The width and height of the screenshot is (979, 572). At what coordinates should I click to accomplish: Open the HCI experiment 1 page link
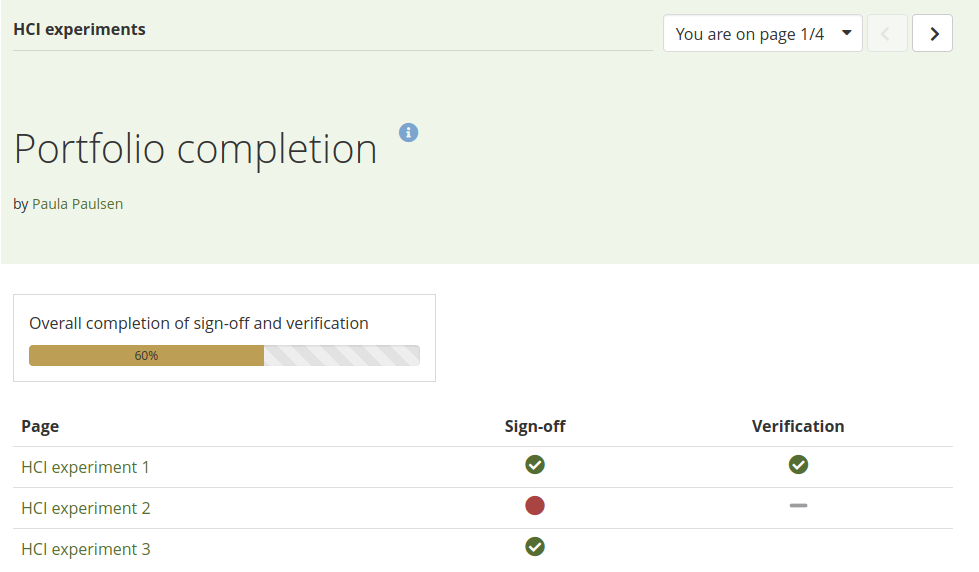coord(85,467)
